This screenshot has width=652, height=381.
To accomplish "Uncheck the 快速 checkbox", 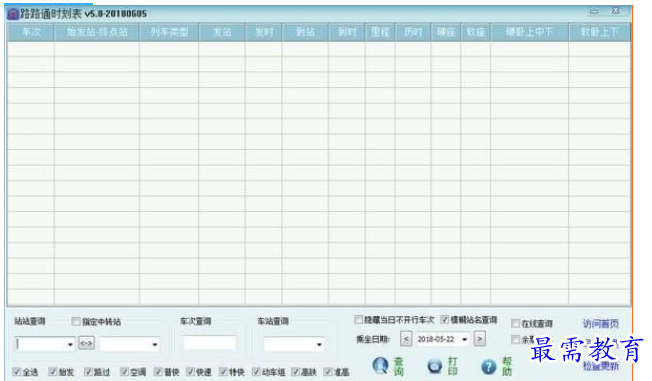I will [x=190, y=371].
